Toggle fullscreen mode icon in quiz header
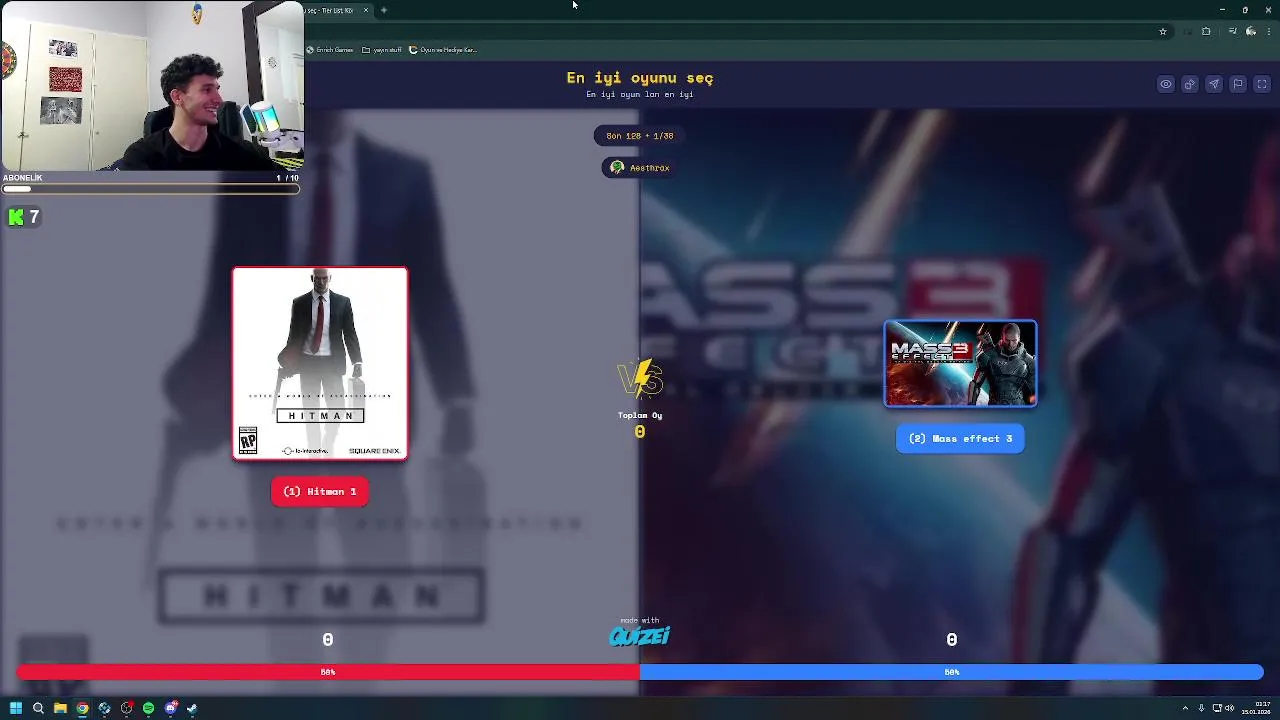 pyautogui.click(x=1262, y=84)
